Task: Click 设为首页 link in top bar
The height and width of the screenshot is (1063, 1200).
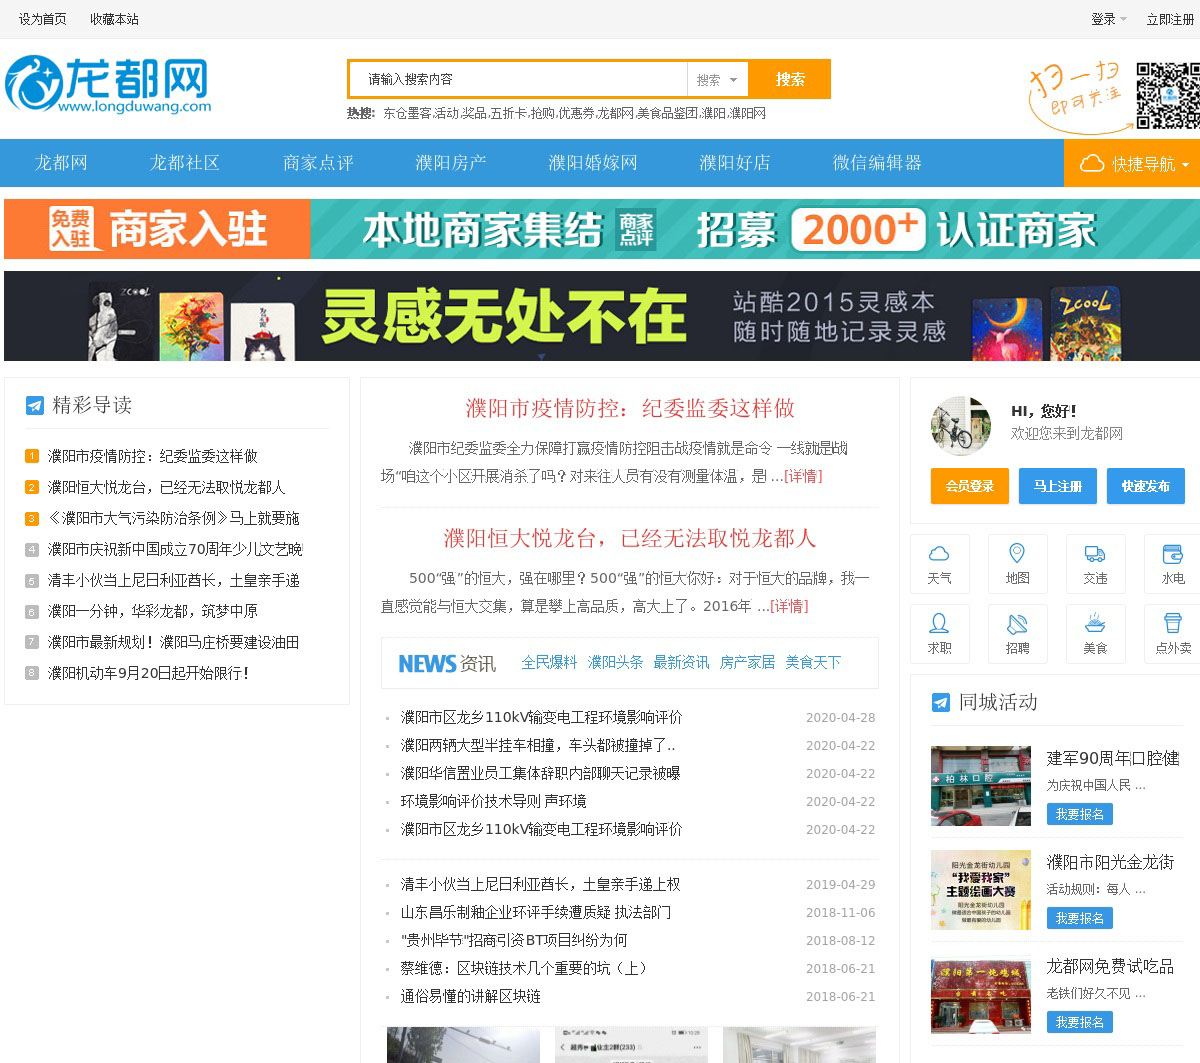Action: tap(42, 19)
